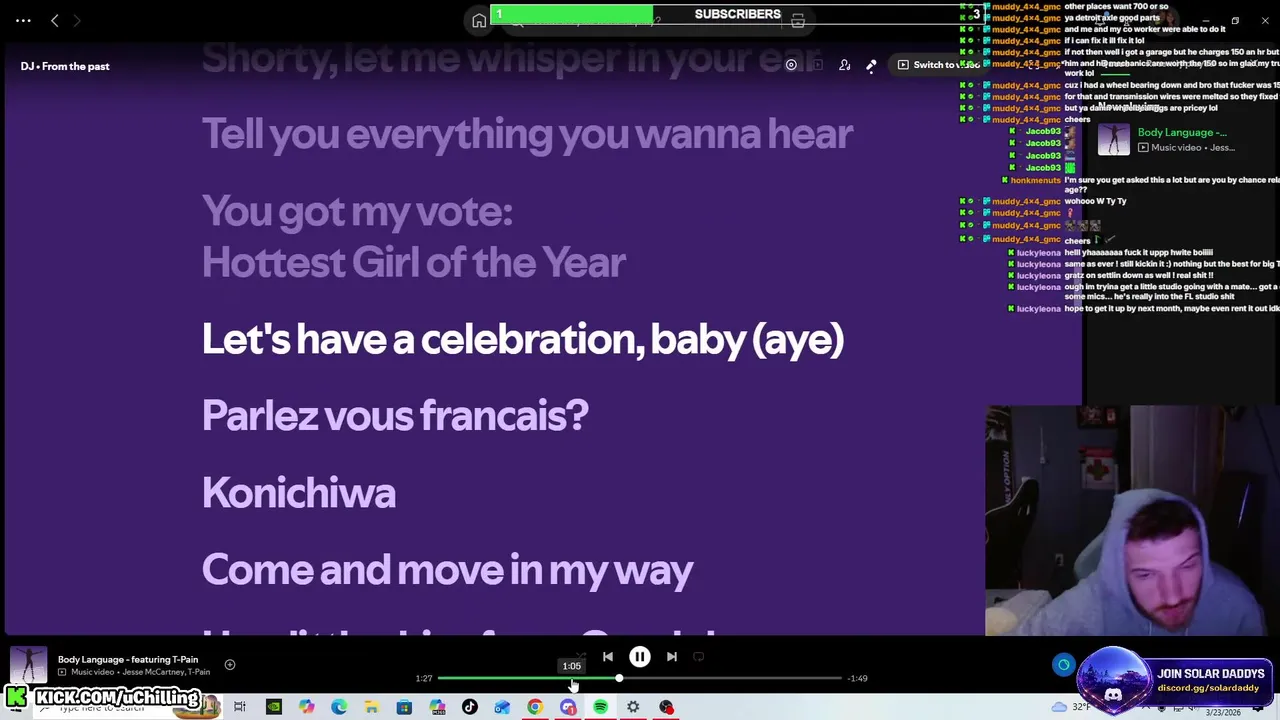This screenshot has height=720, width=1280.
Task: Pause the current song
Action: pos(639,657)
